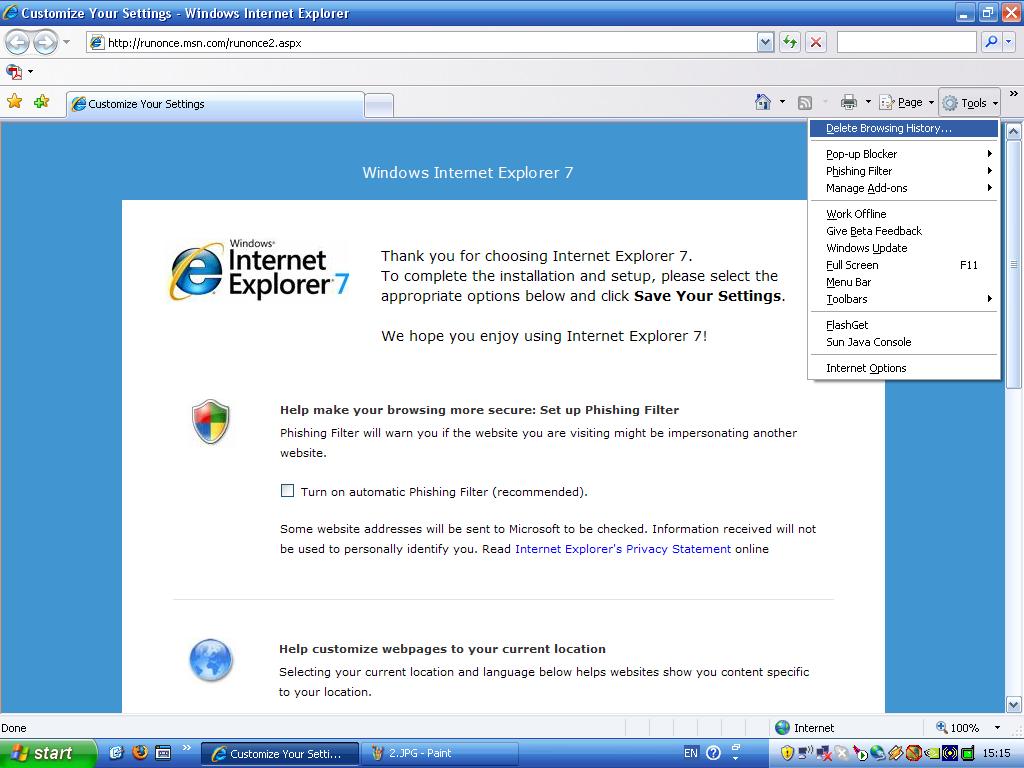The width and height of the screenshot is (1024, 768).
Task: Go back with the Back arrow button
Action: (18, 42)
